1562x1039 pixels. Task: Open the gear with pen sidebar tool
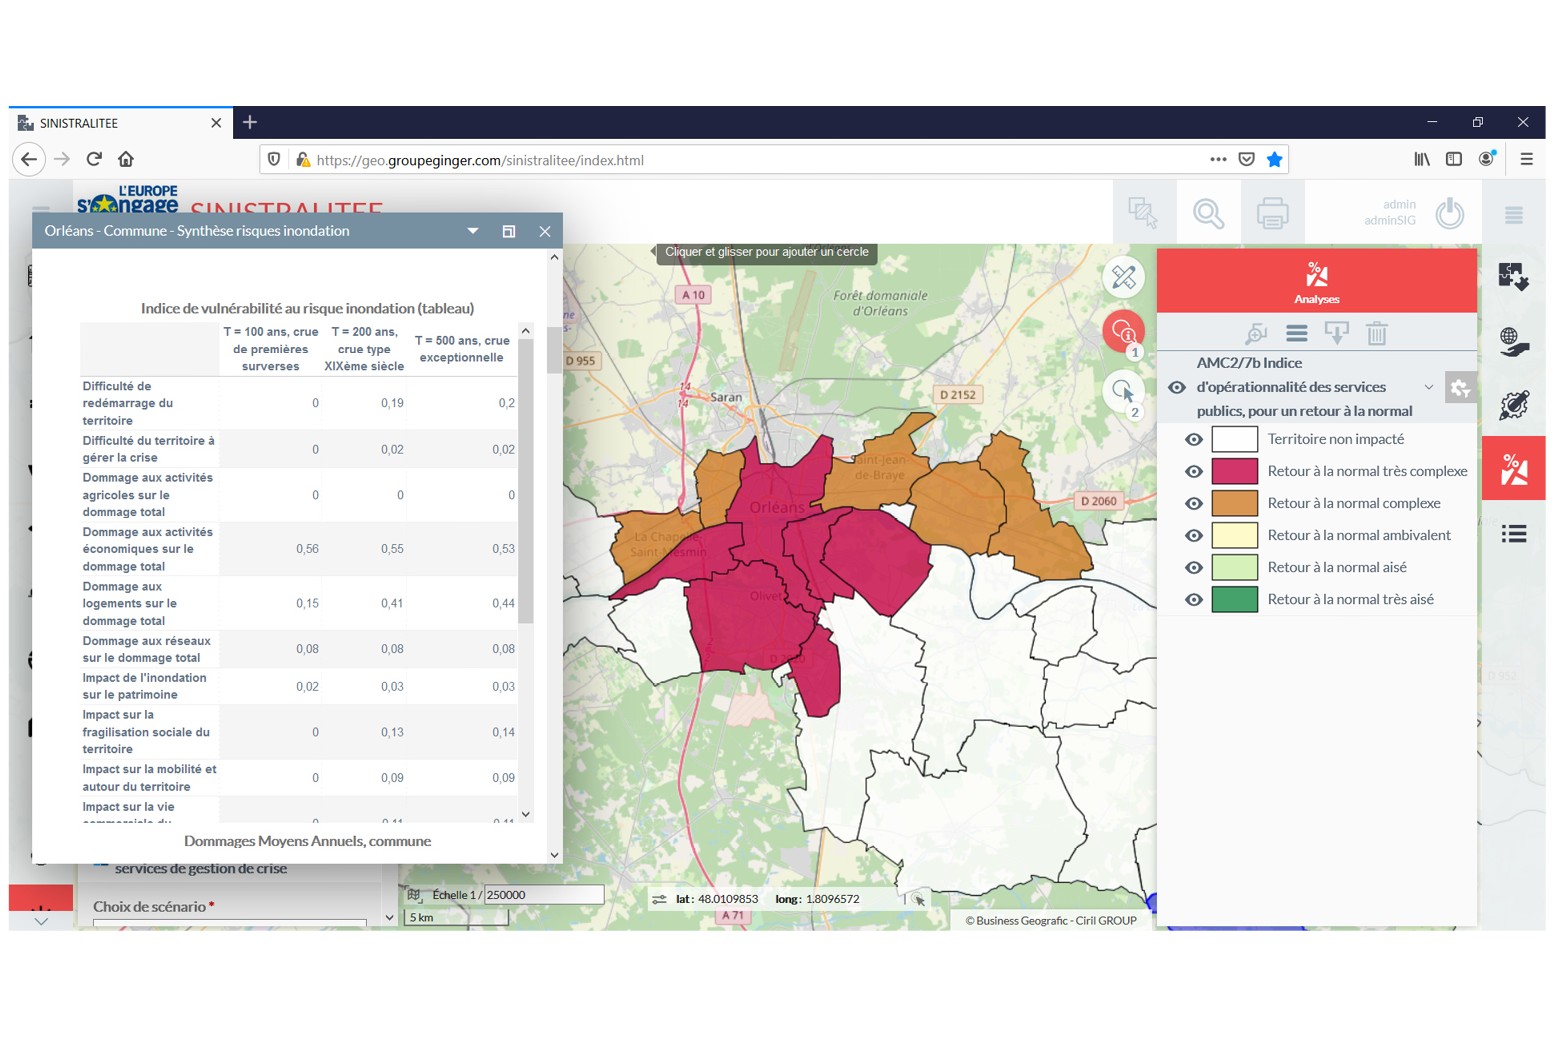1513,405
